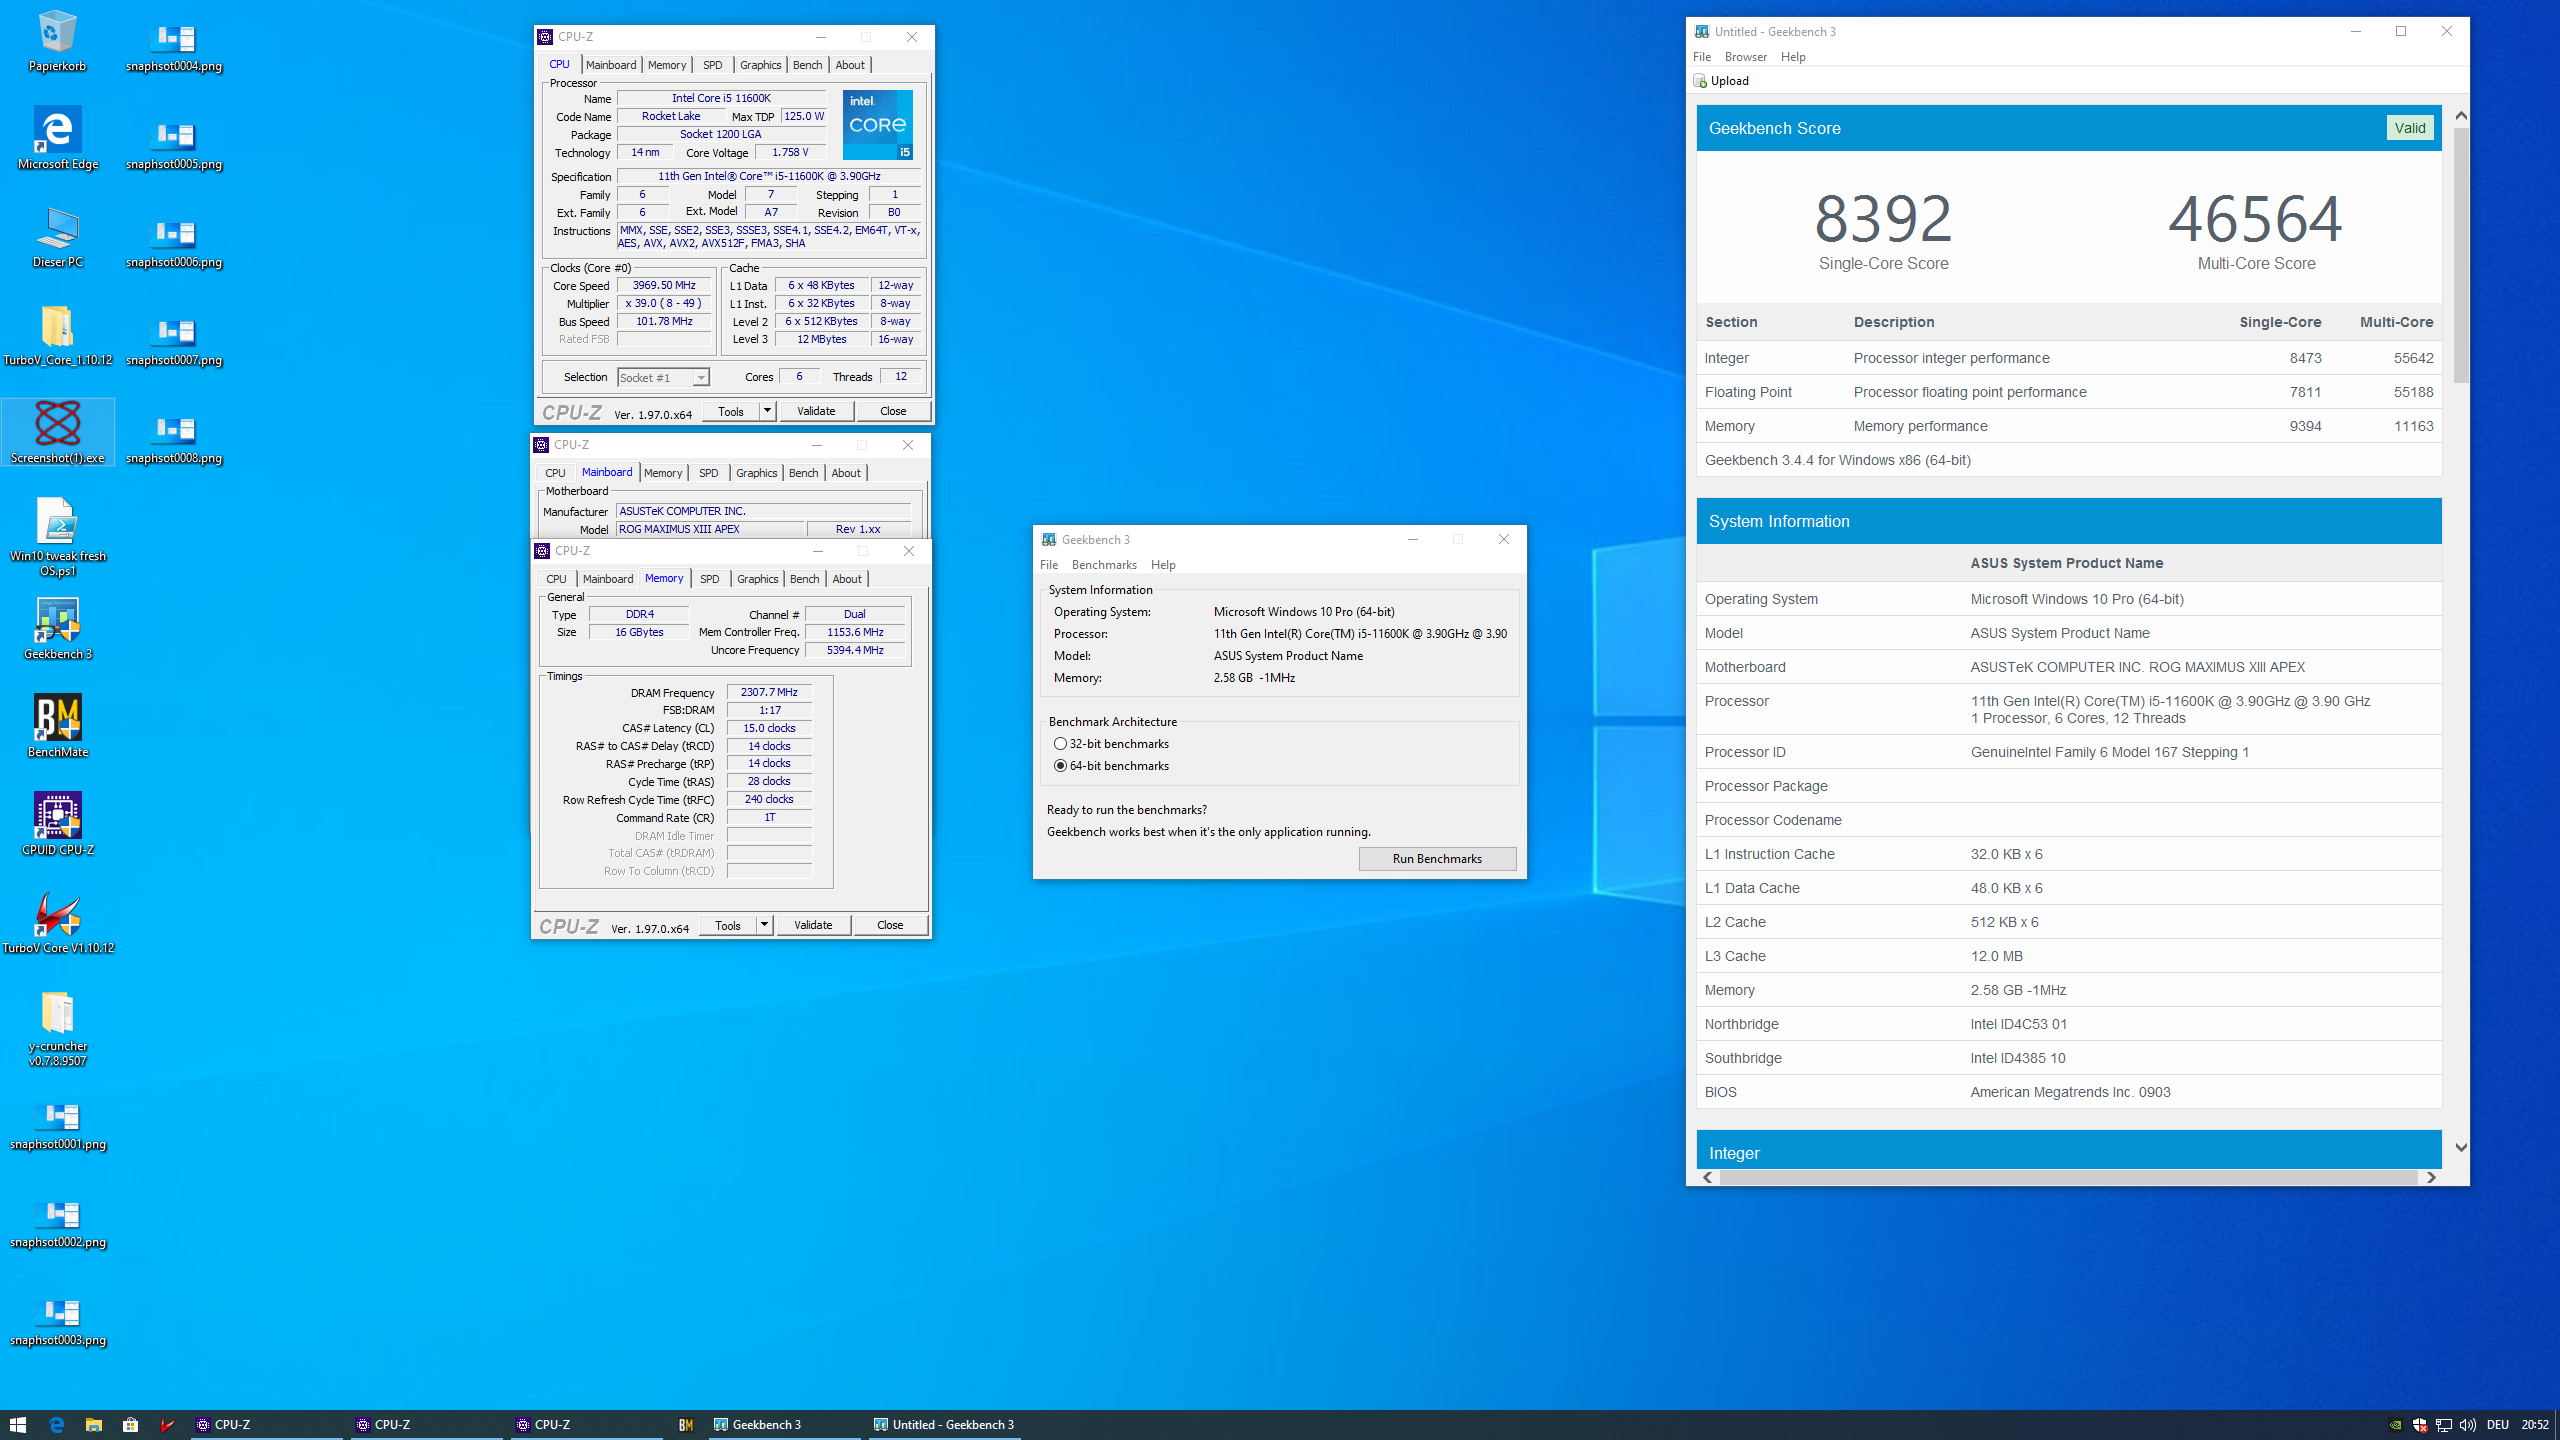Click the Valid badge in Geekbench Score
The width and height of the screenshot is (2560, 1440).
pyautogui.click(x=2409, y=128)
